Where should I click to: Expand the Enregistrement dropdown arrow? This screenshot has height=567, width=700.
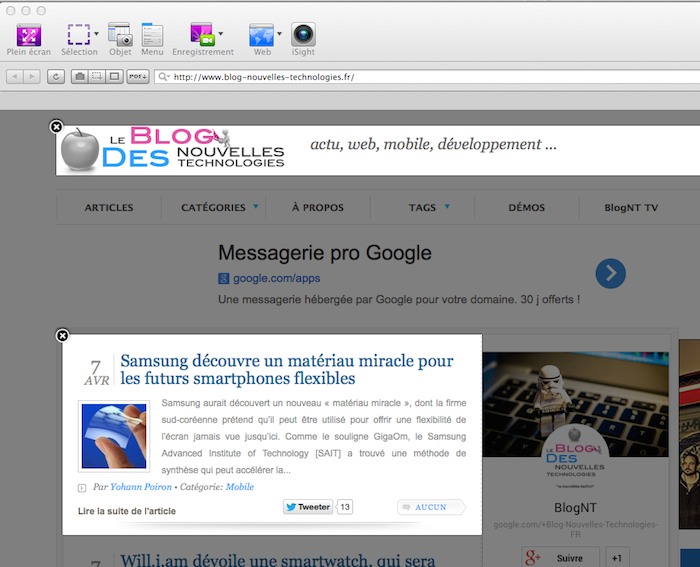click(x=220, y=33)
